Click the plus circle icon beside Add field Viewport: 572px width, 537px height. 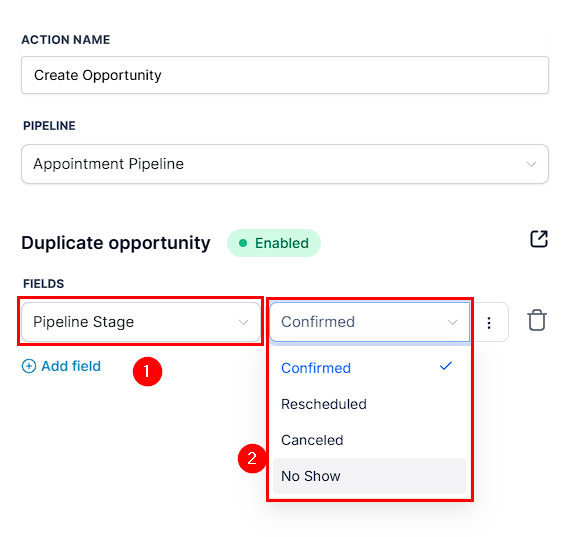coord(29,366)
